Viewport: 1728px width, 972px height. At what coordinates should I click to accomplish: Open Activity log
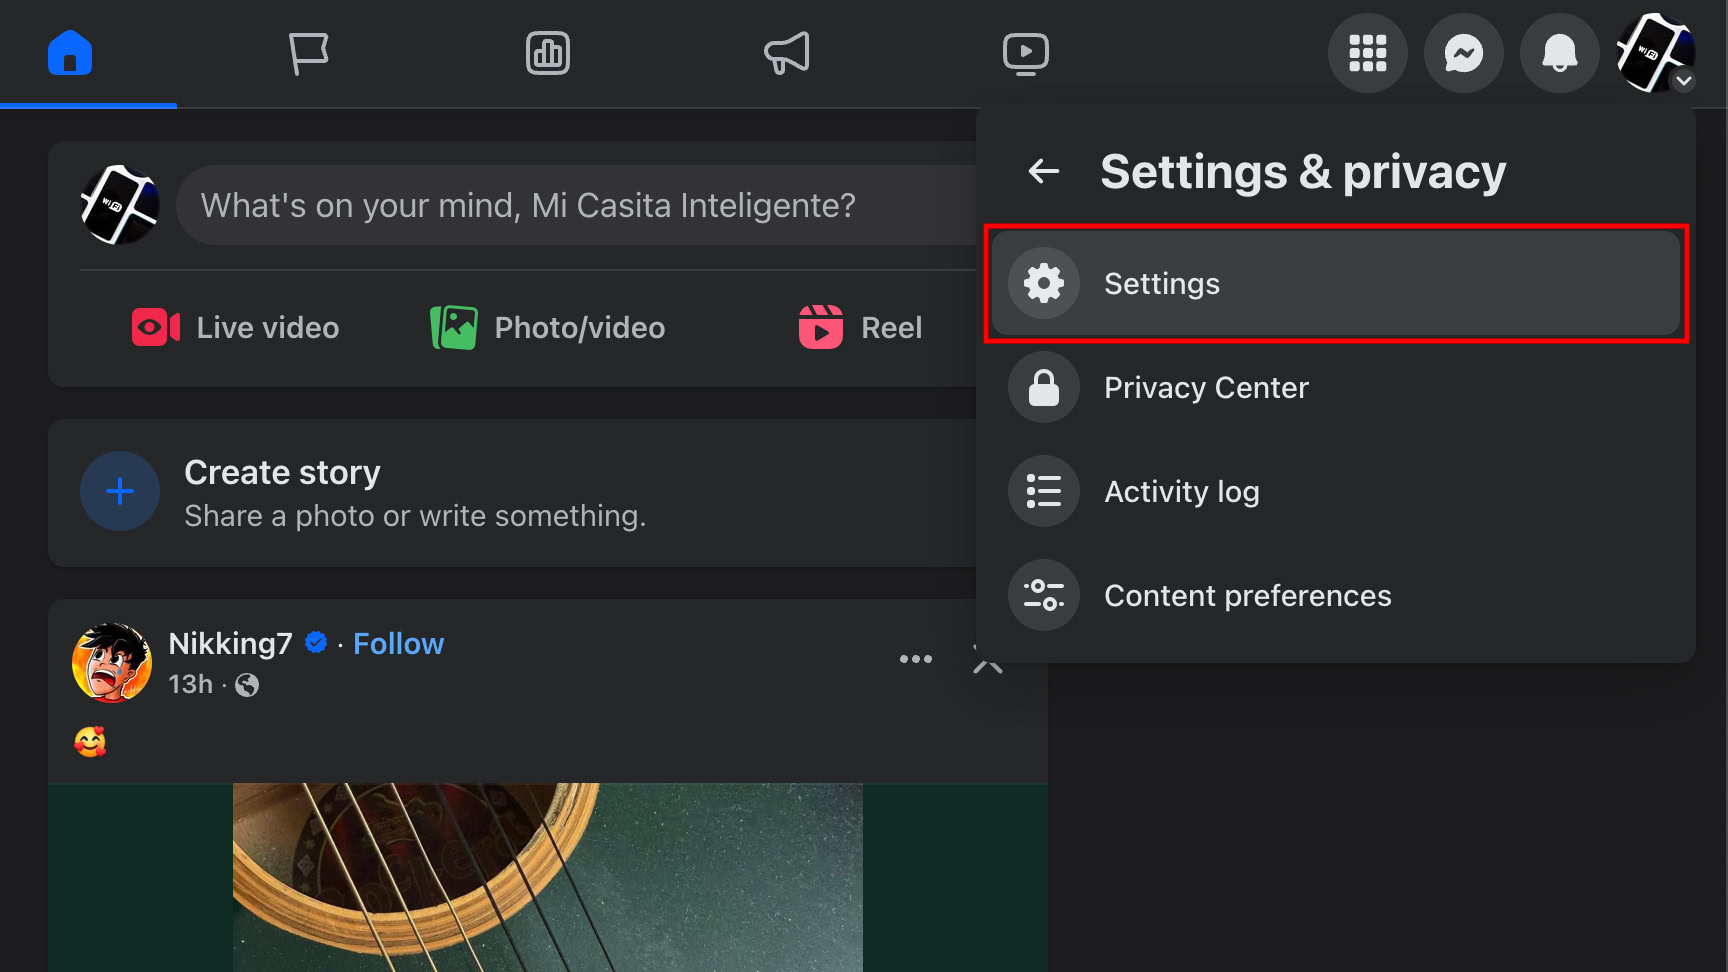pyautogui.click(x=1181, y=492)
